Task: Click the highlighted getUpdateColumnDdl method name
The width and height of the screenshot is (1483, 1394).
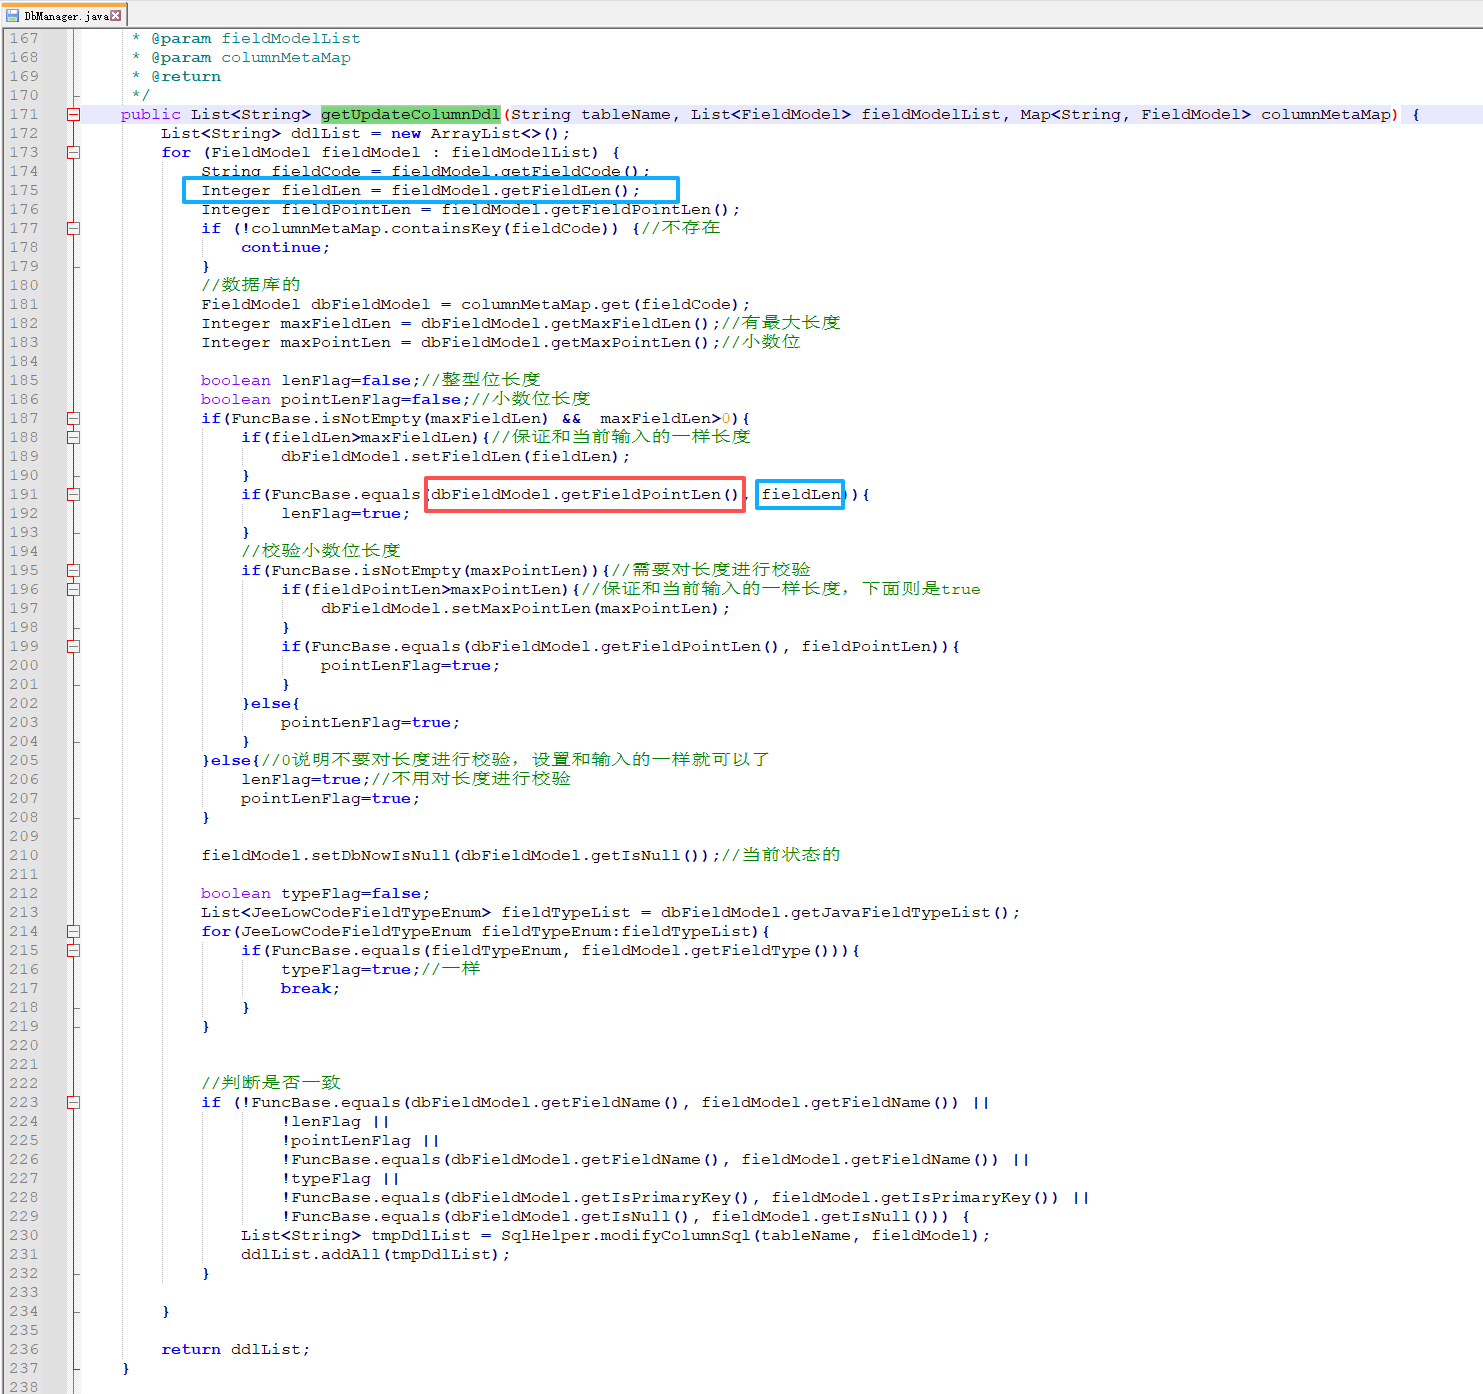Action: [x=410, y=115]
